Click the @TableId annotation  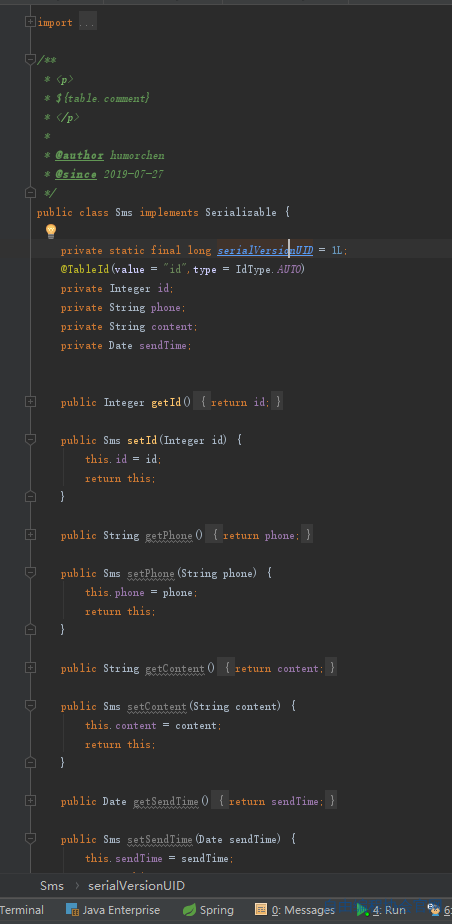(85, 269)
